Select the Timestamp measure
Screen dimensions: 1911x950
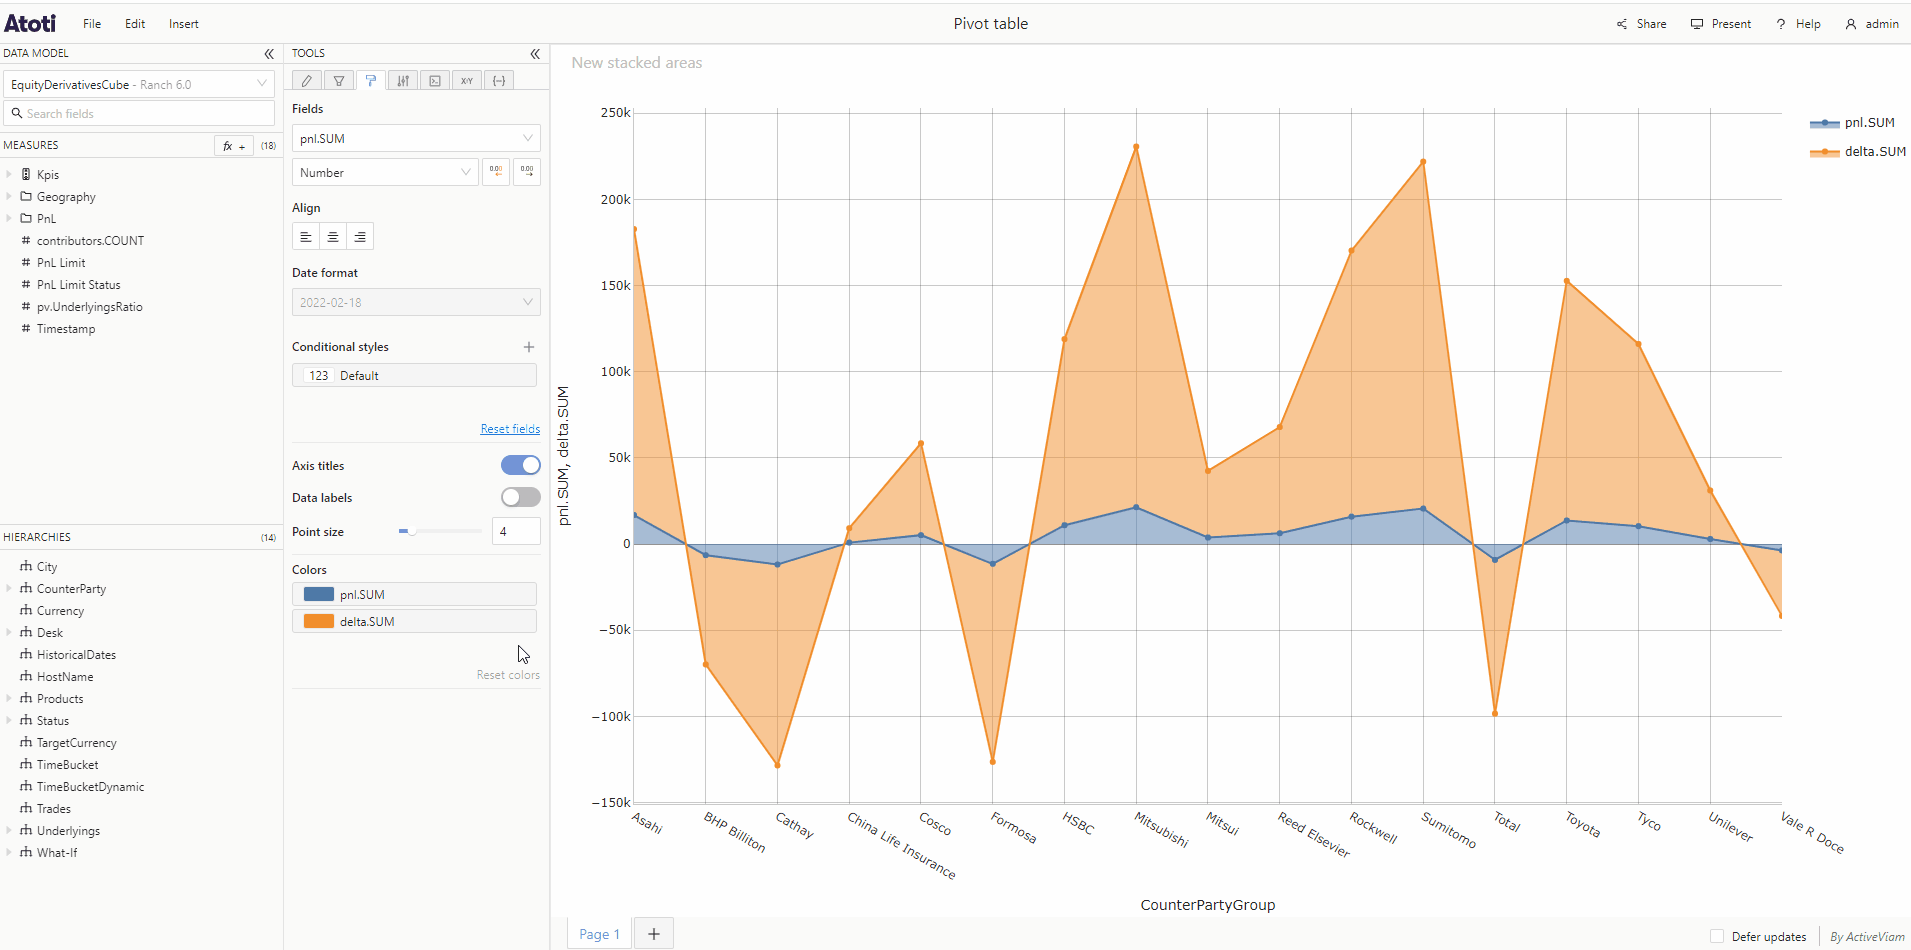tap(66, 328)
